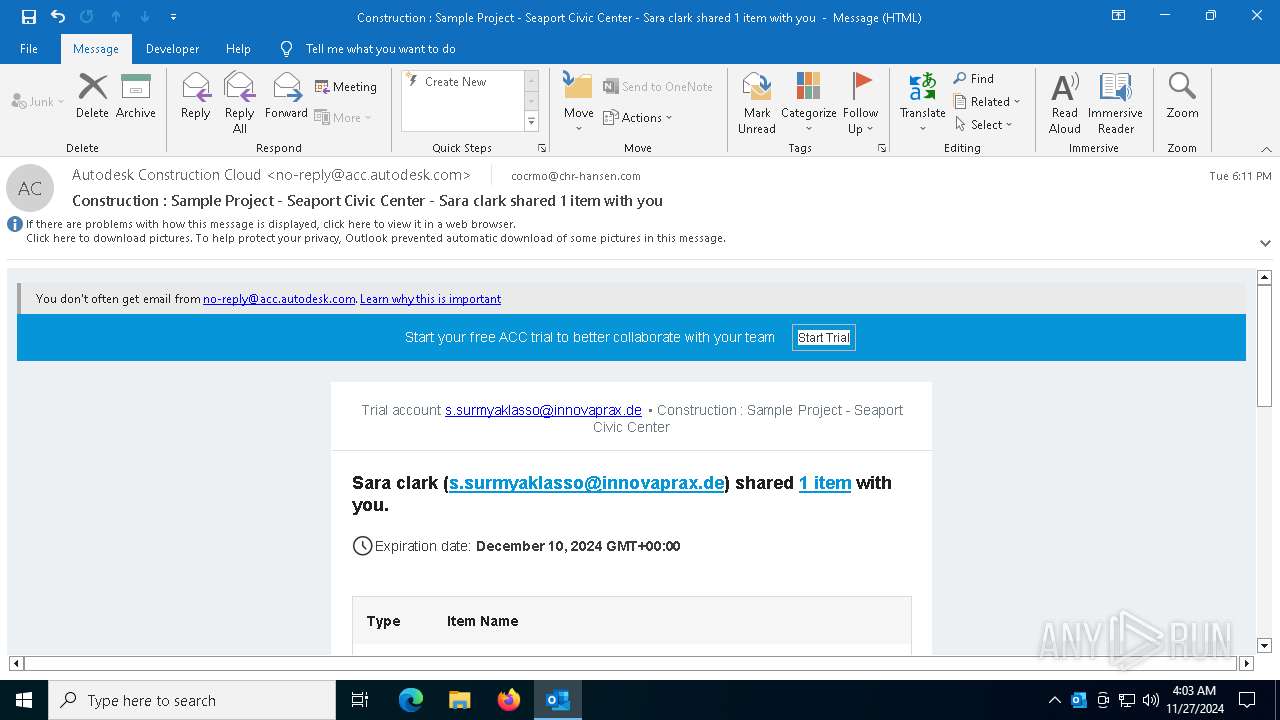Open the Developer ribbon tab

172,49
